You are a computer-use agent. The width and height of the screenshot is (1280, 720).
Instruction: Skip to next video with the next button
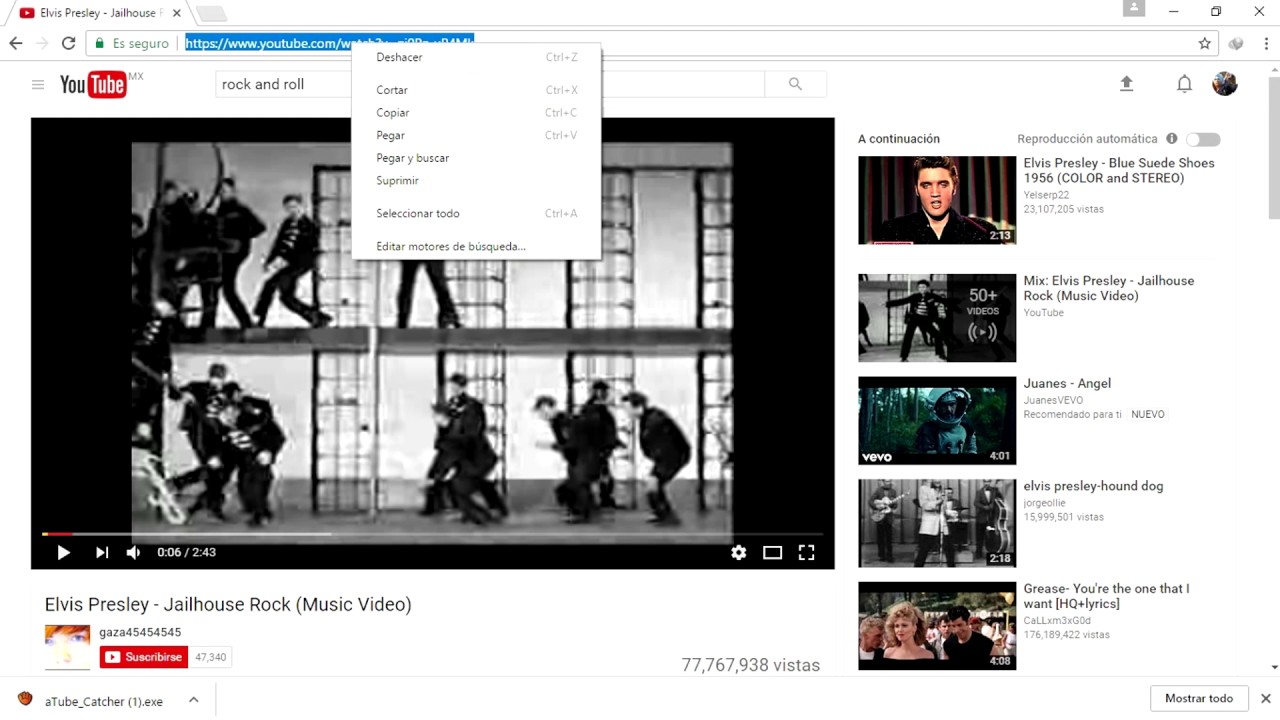click(x=101, y=552)
